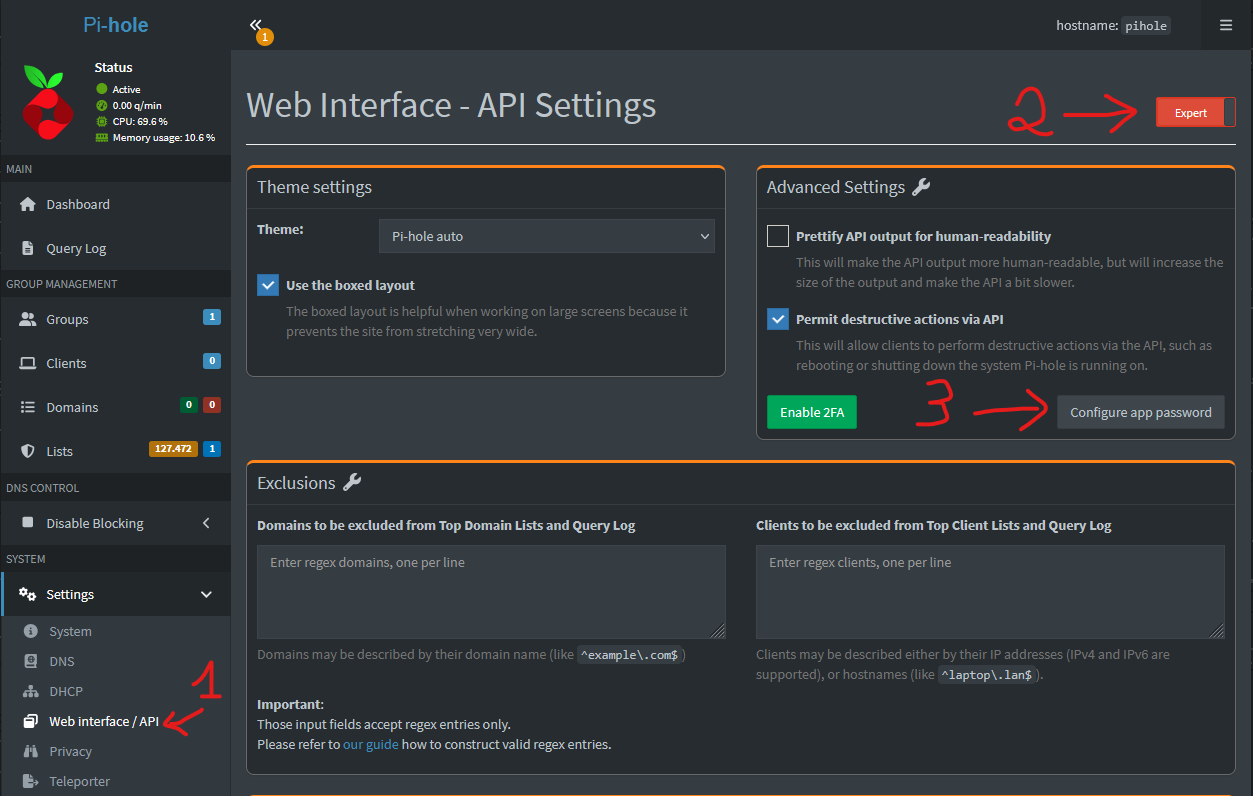Click Configure app password button
1253x796 pixels.
pyautogui.click(x=1140, y=412)
